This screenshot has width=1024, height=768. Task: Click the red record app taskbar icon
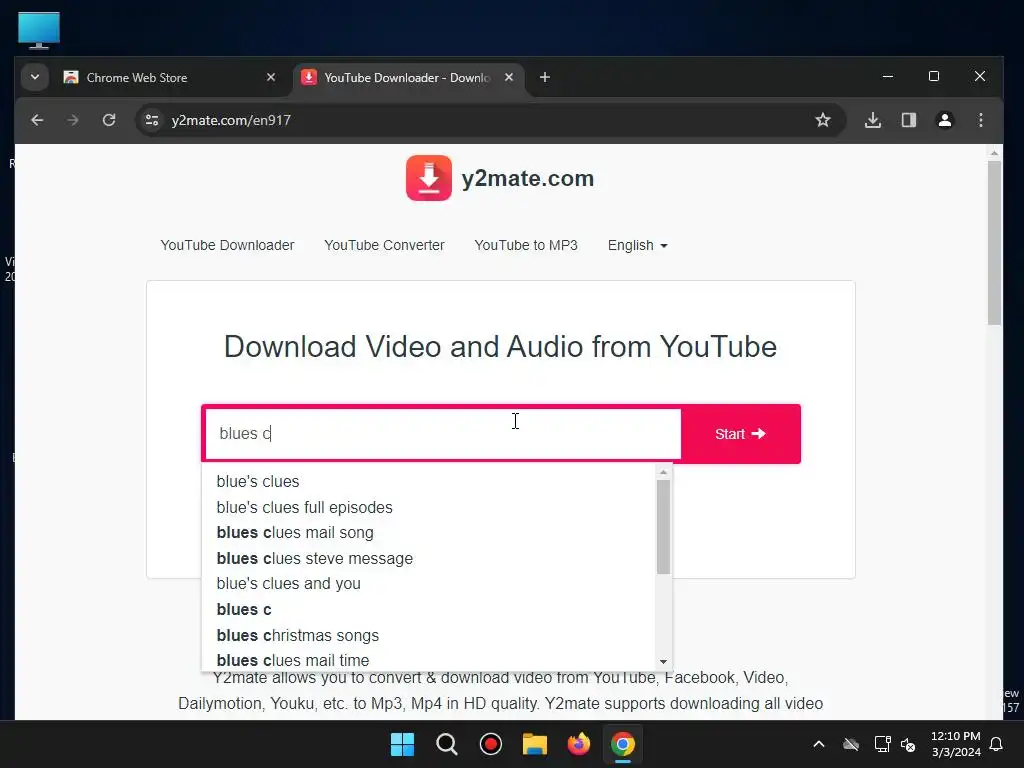click(x=490, y=744)
